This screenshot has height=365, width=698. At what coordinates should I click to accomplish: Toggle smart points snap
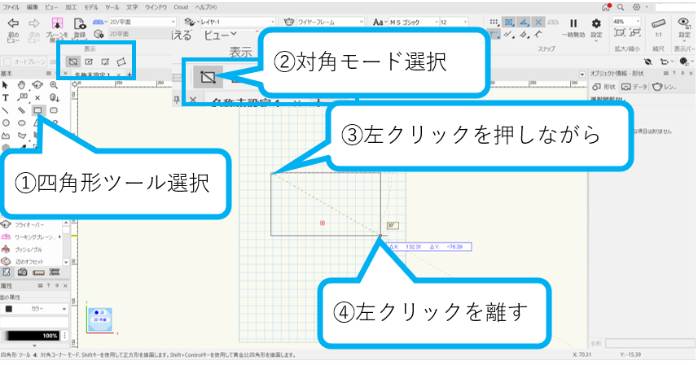tap(494, 34)
